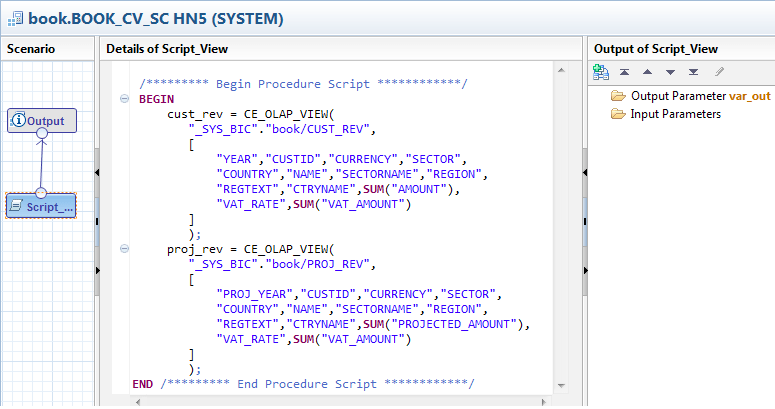Select the Output node in Scenario

[41, 121]
